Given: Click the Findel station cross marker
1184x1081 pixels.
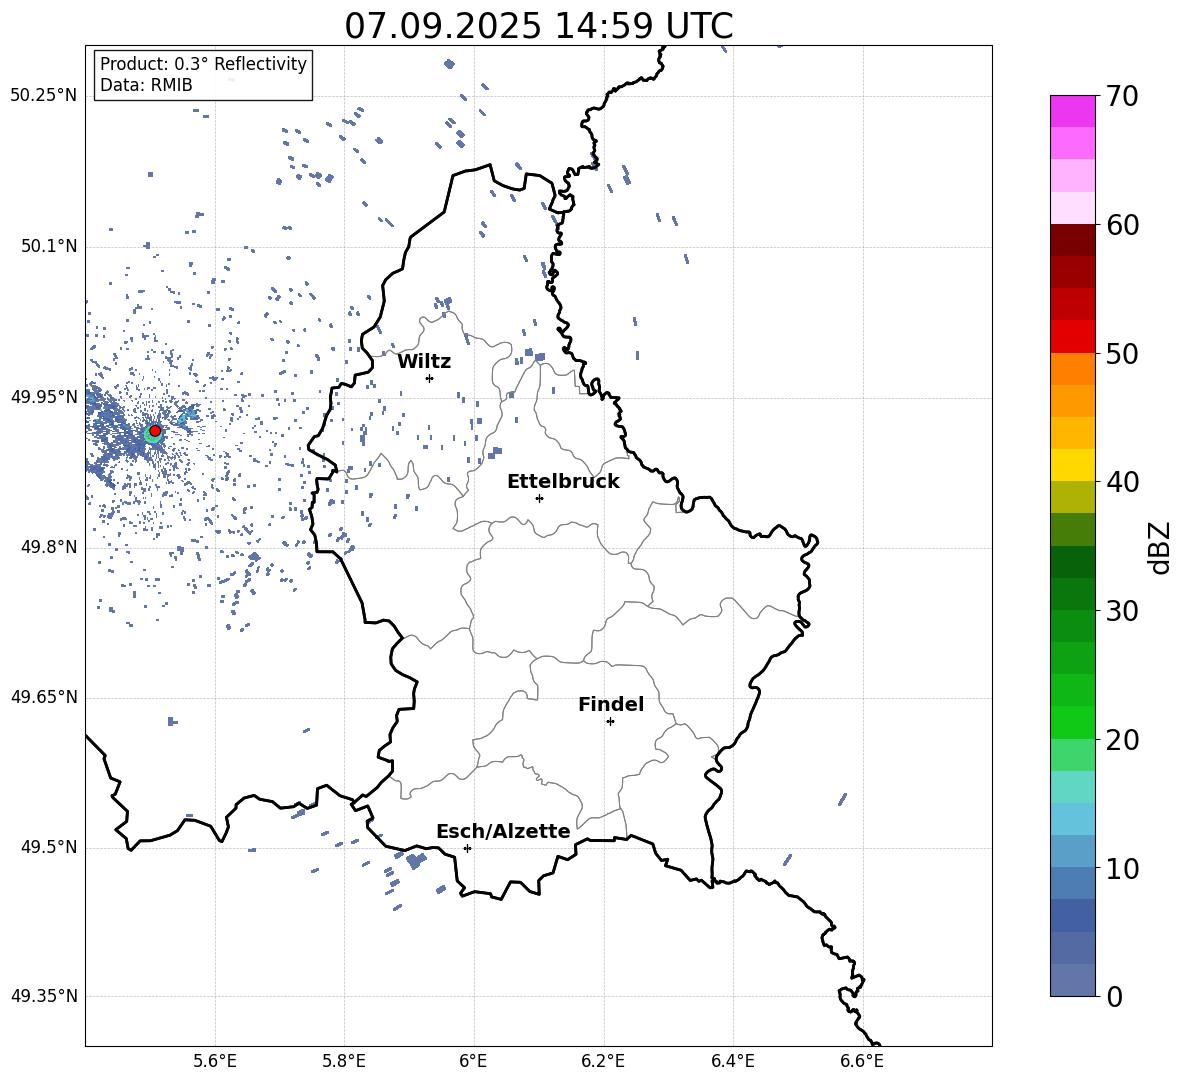Looking at the screenshot, I should click(610, 722).
